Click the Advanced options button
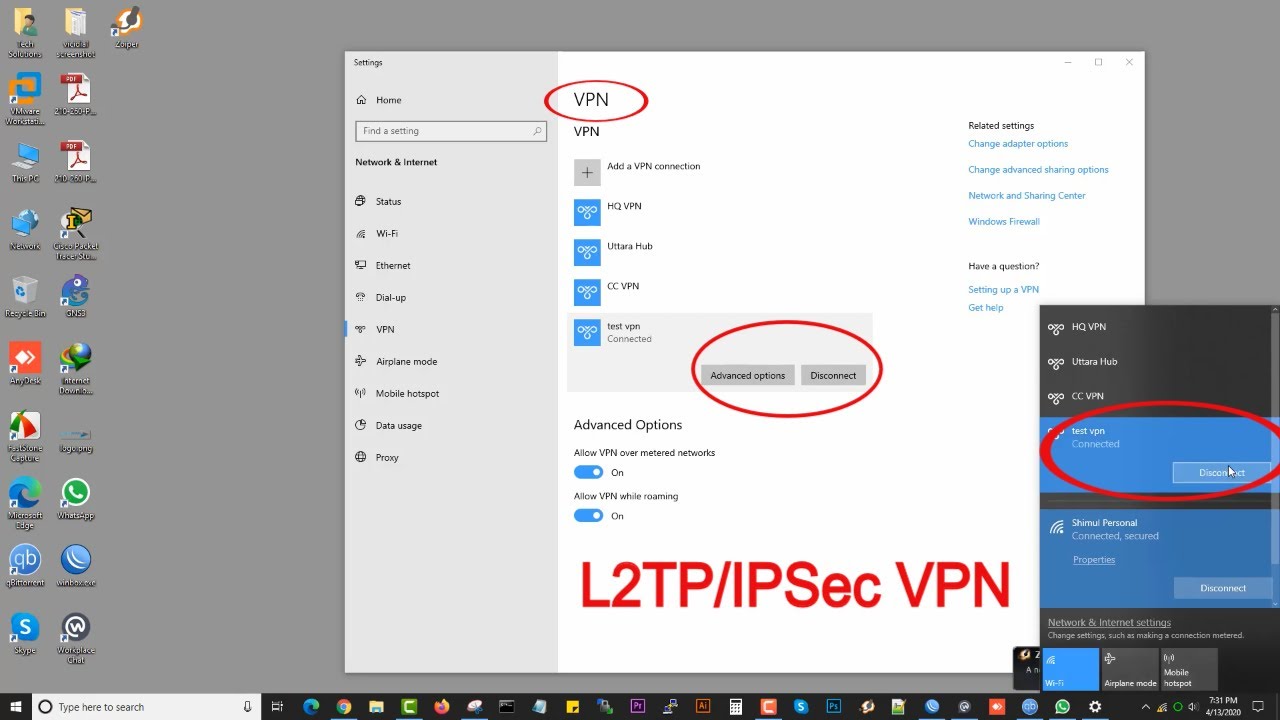This screenshot has width=1280, height=720. coord(747,375)
